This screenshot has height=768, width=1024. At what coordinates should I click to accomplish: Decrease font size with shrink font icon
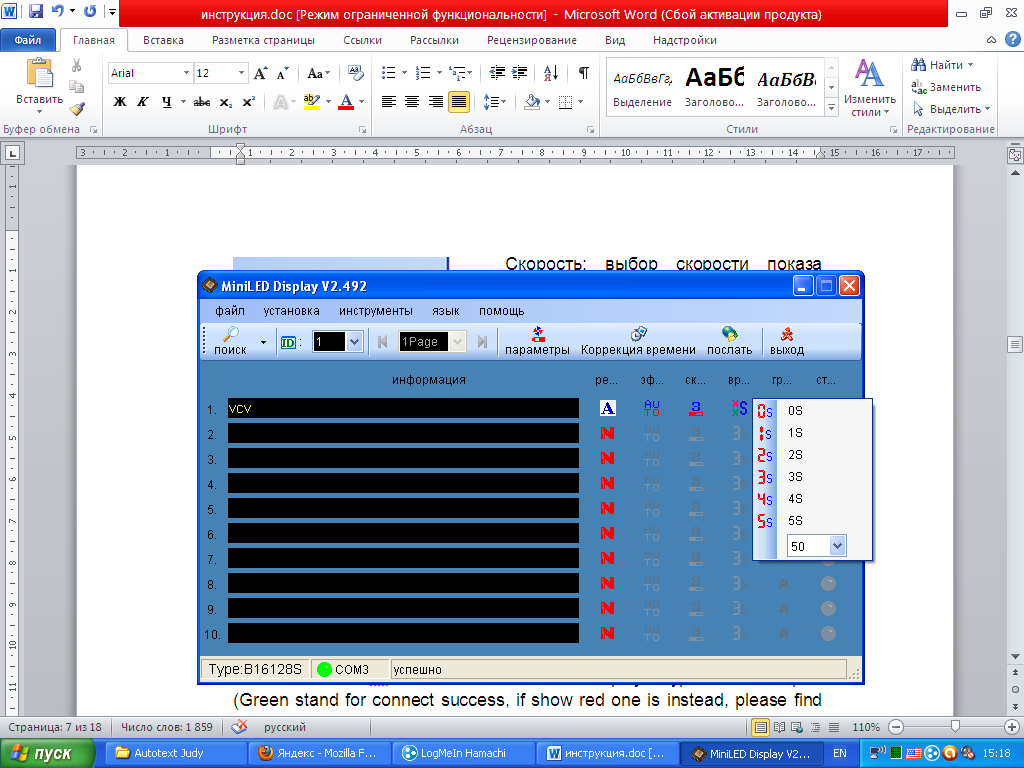click(x=282, y=73)
